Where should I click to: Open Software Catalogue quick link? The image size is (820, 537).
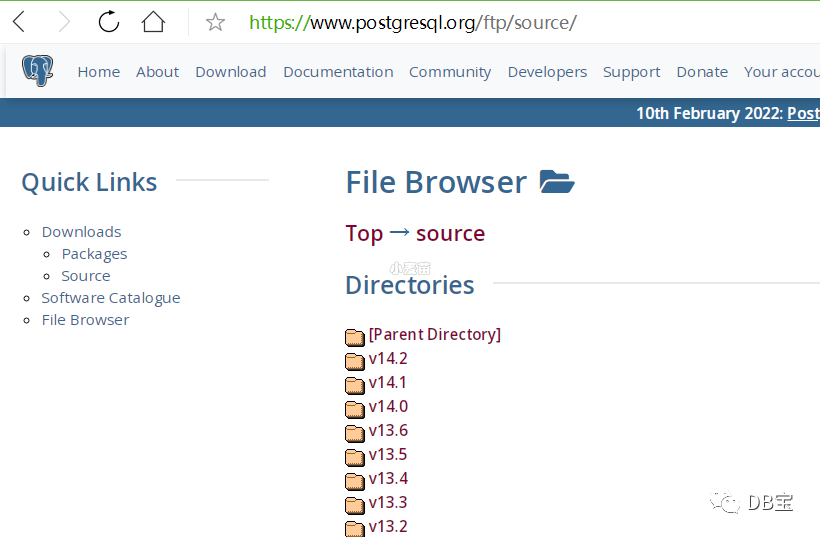[111, 298]
